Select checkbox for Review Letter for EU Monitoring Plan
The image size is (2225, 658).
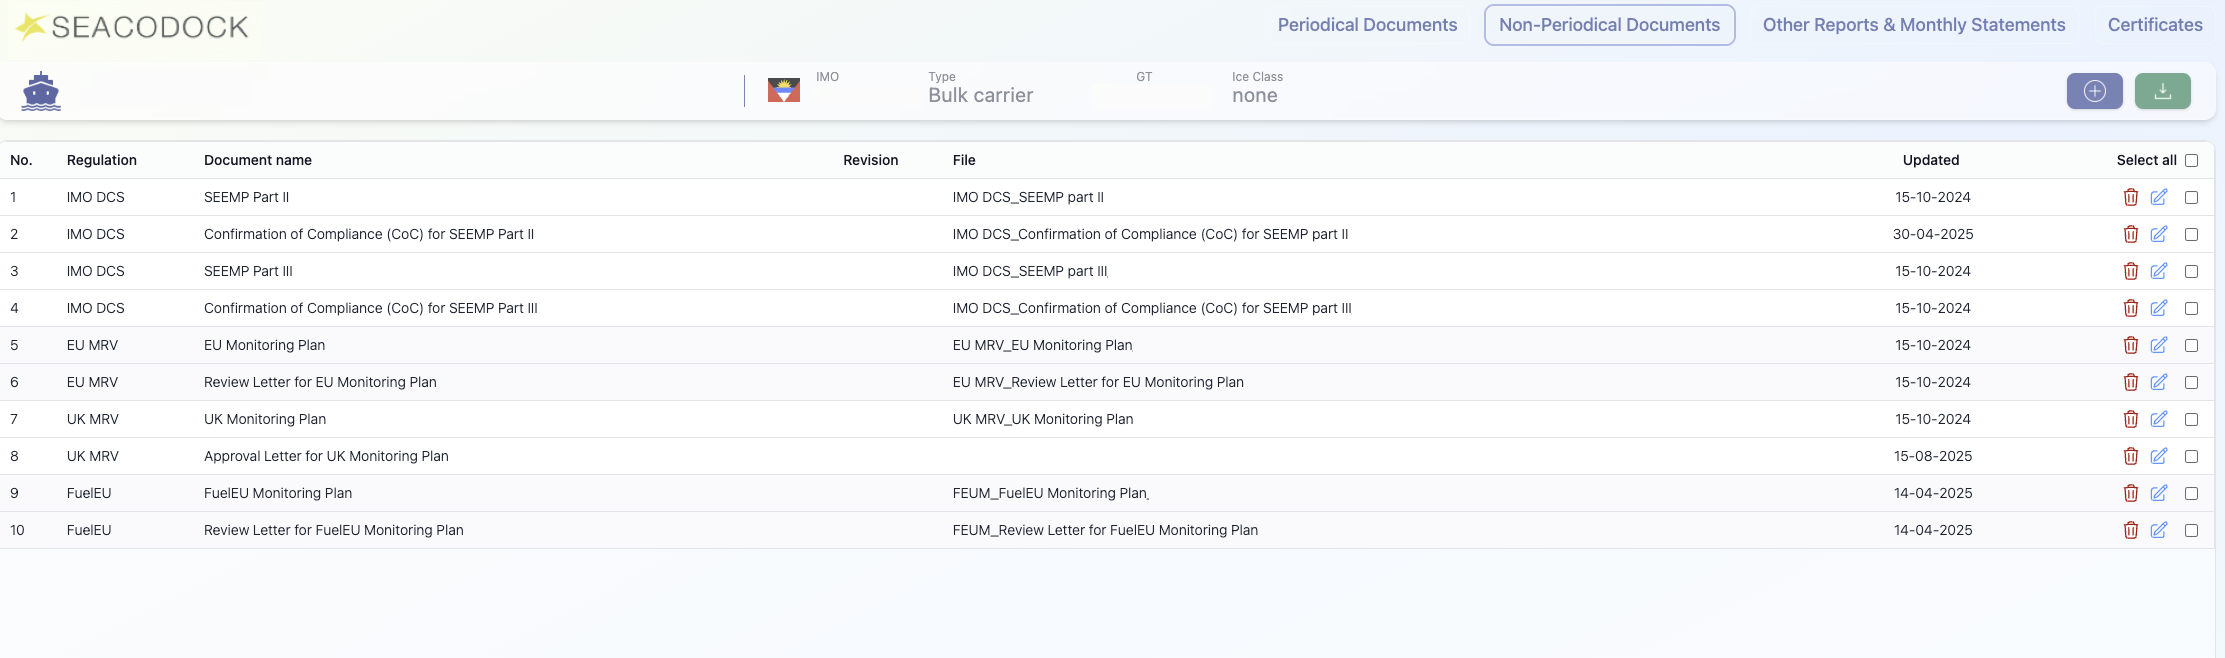[x=2191, y=382]
